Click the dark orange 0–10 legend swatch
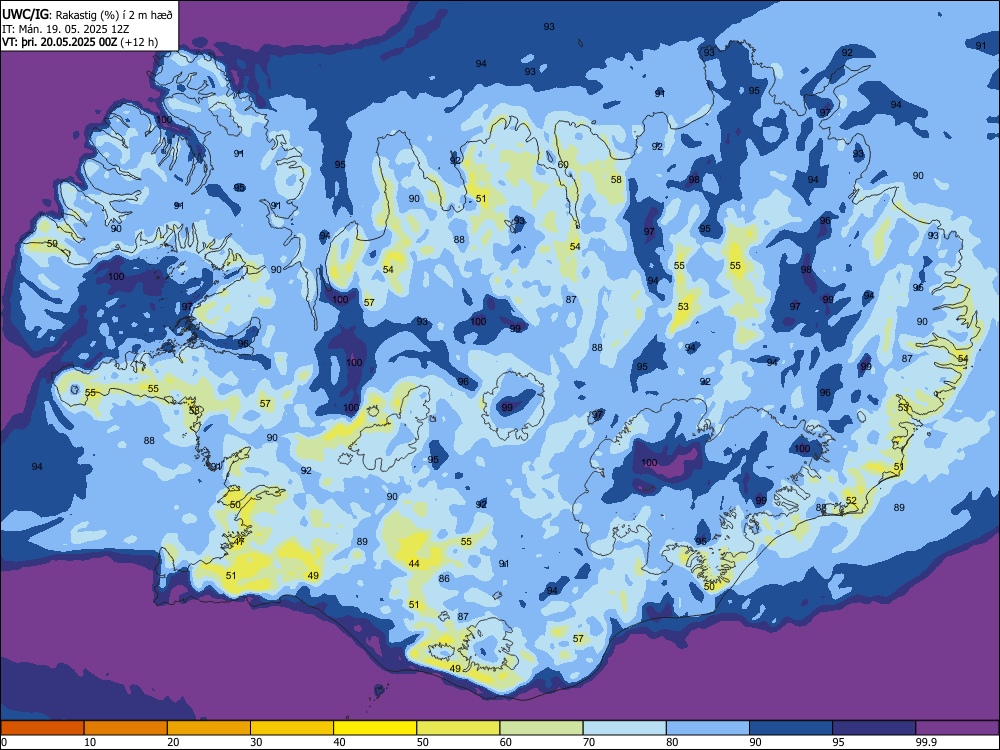 click(x=42, y=728)
